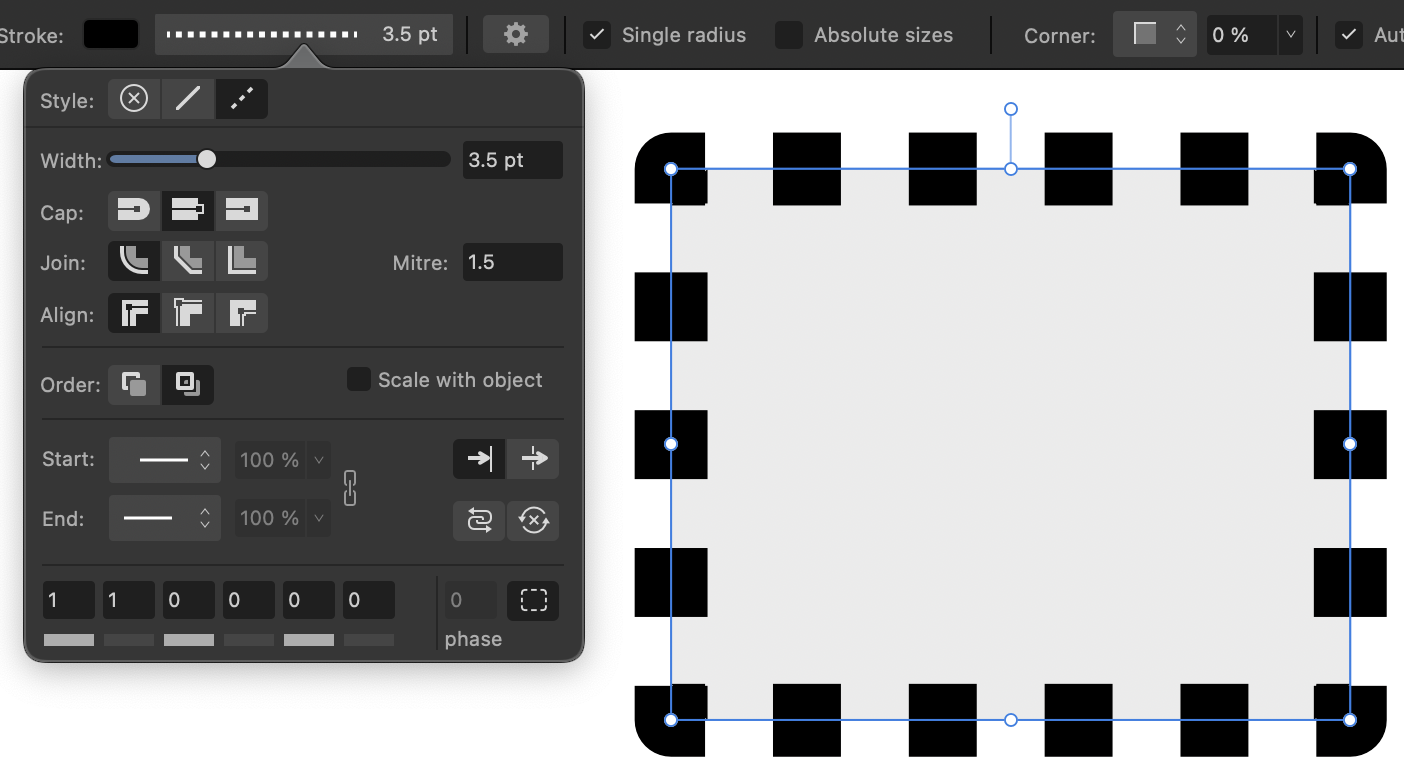This screenshot has width=1404, height=774.
Task: Toggle the link between start and end percentages
Action: [x=350, y=488]
